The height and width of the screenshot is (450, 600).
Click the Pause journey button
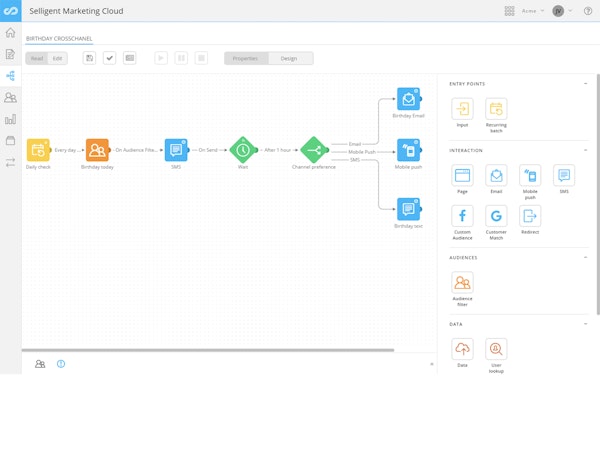pyautogui.click(x=181, y=58)
